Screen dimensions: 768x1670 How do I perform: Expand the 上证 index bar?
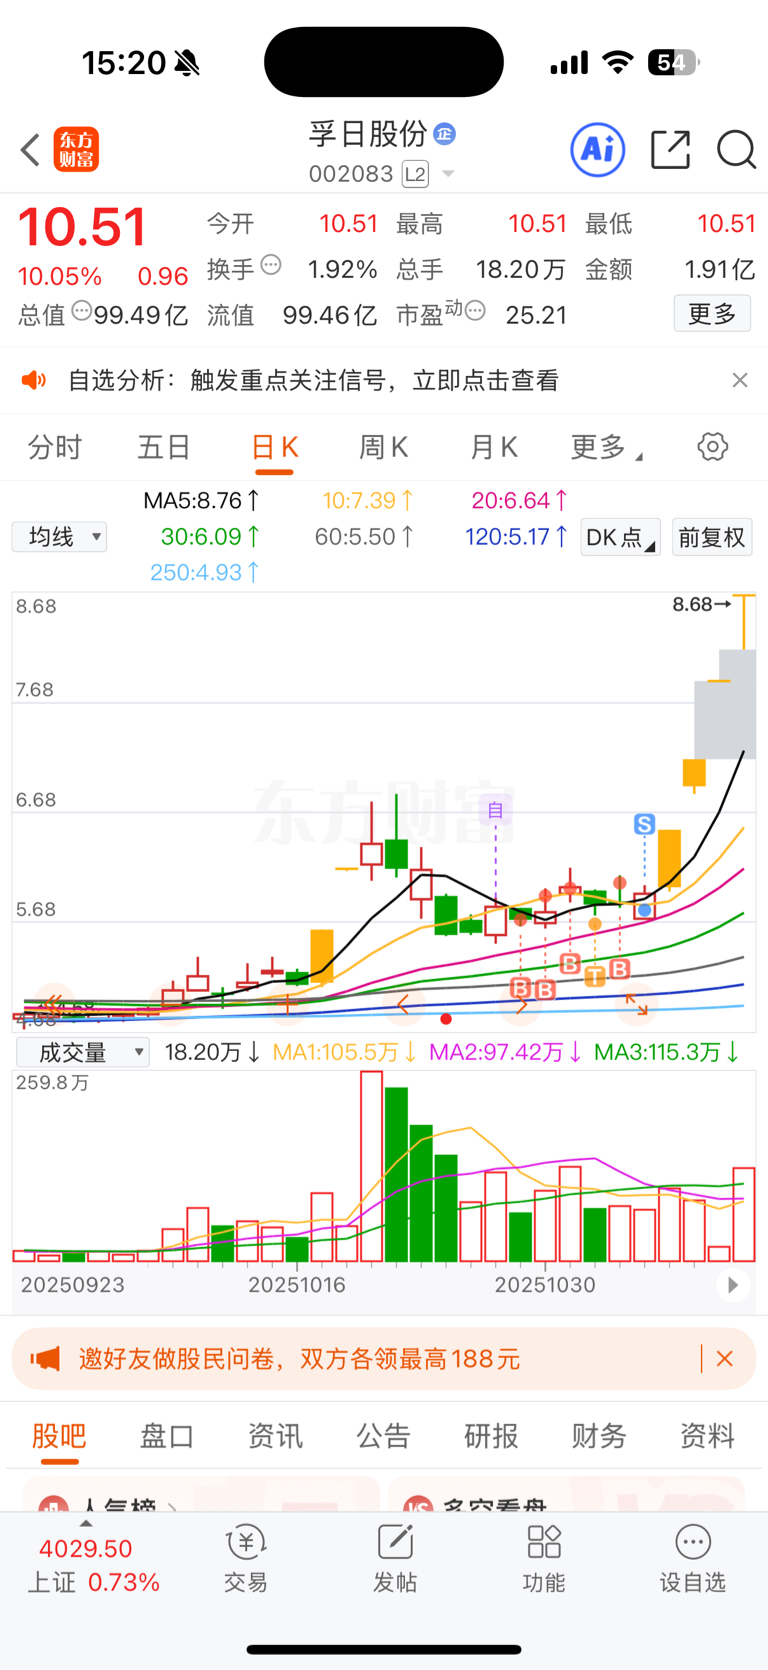pos(93,1560)
